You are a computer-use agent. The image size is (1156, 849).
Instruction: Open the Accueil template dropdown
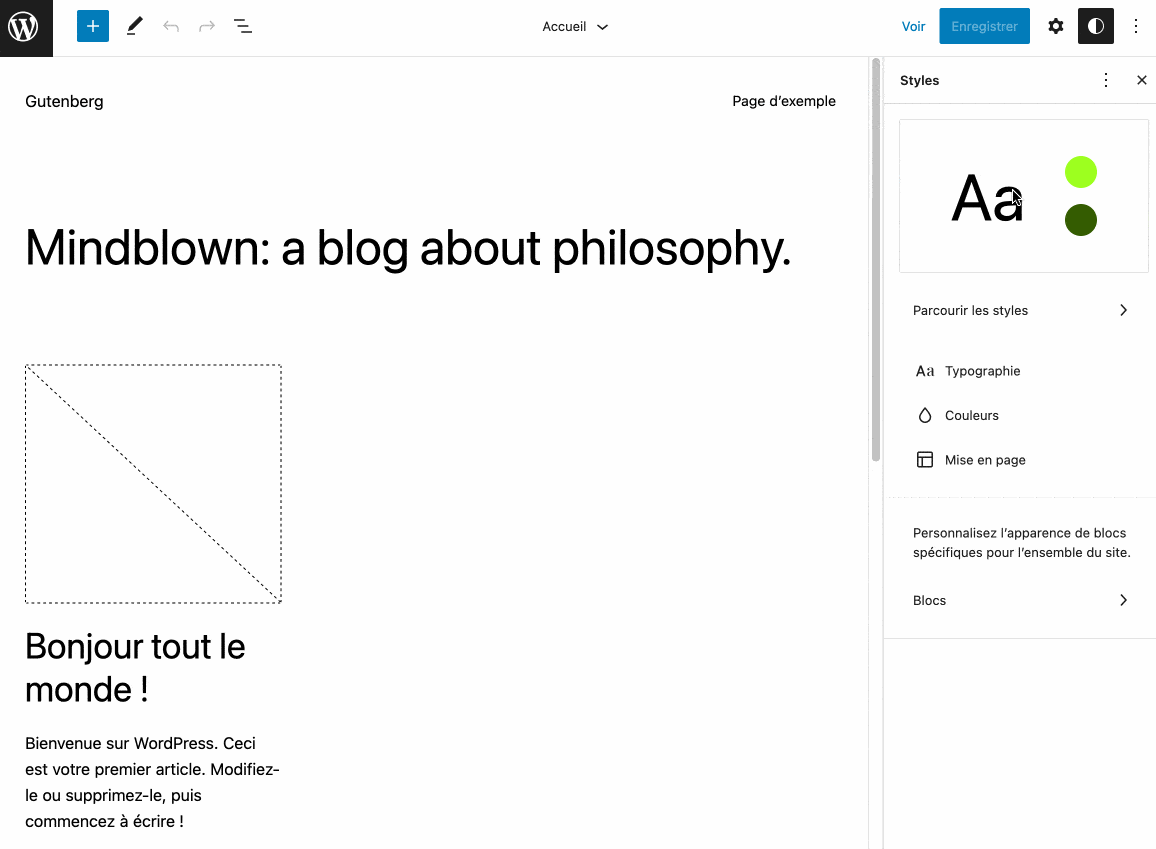(575, 27)
